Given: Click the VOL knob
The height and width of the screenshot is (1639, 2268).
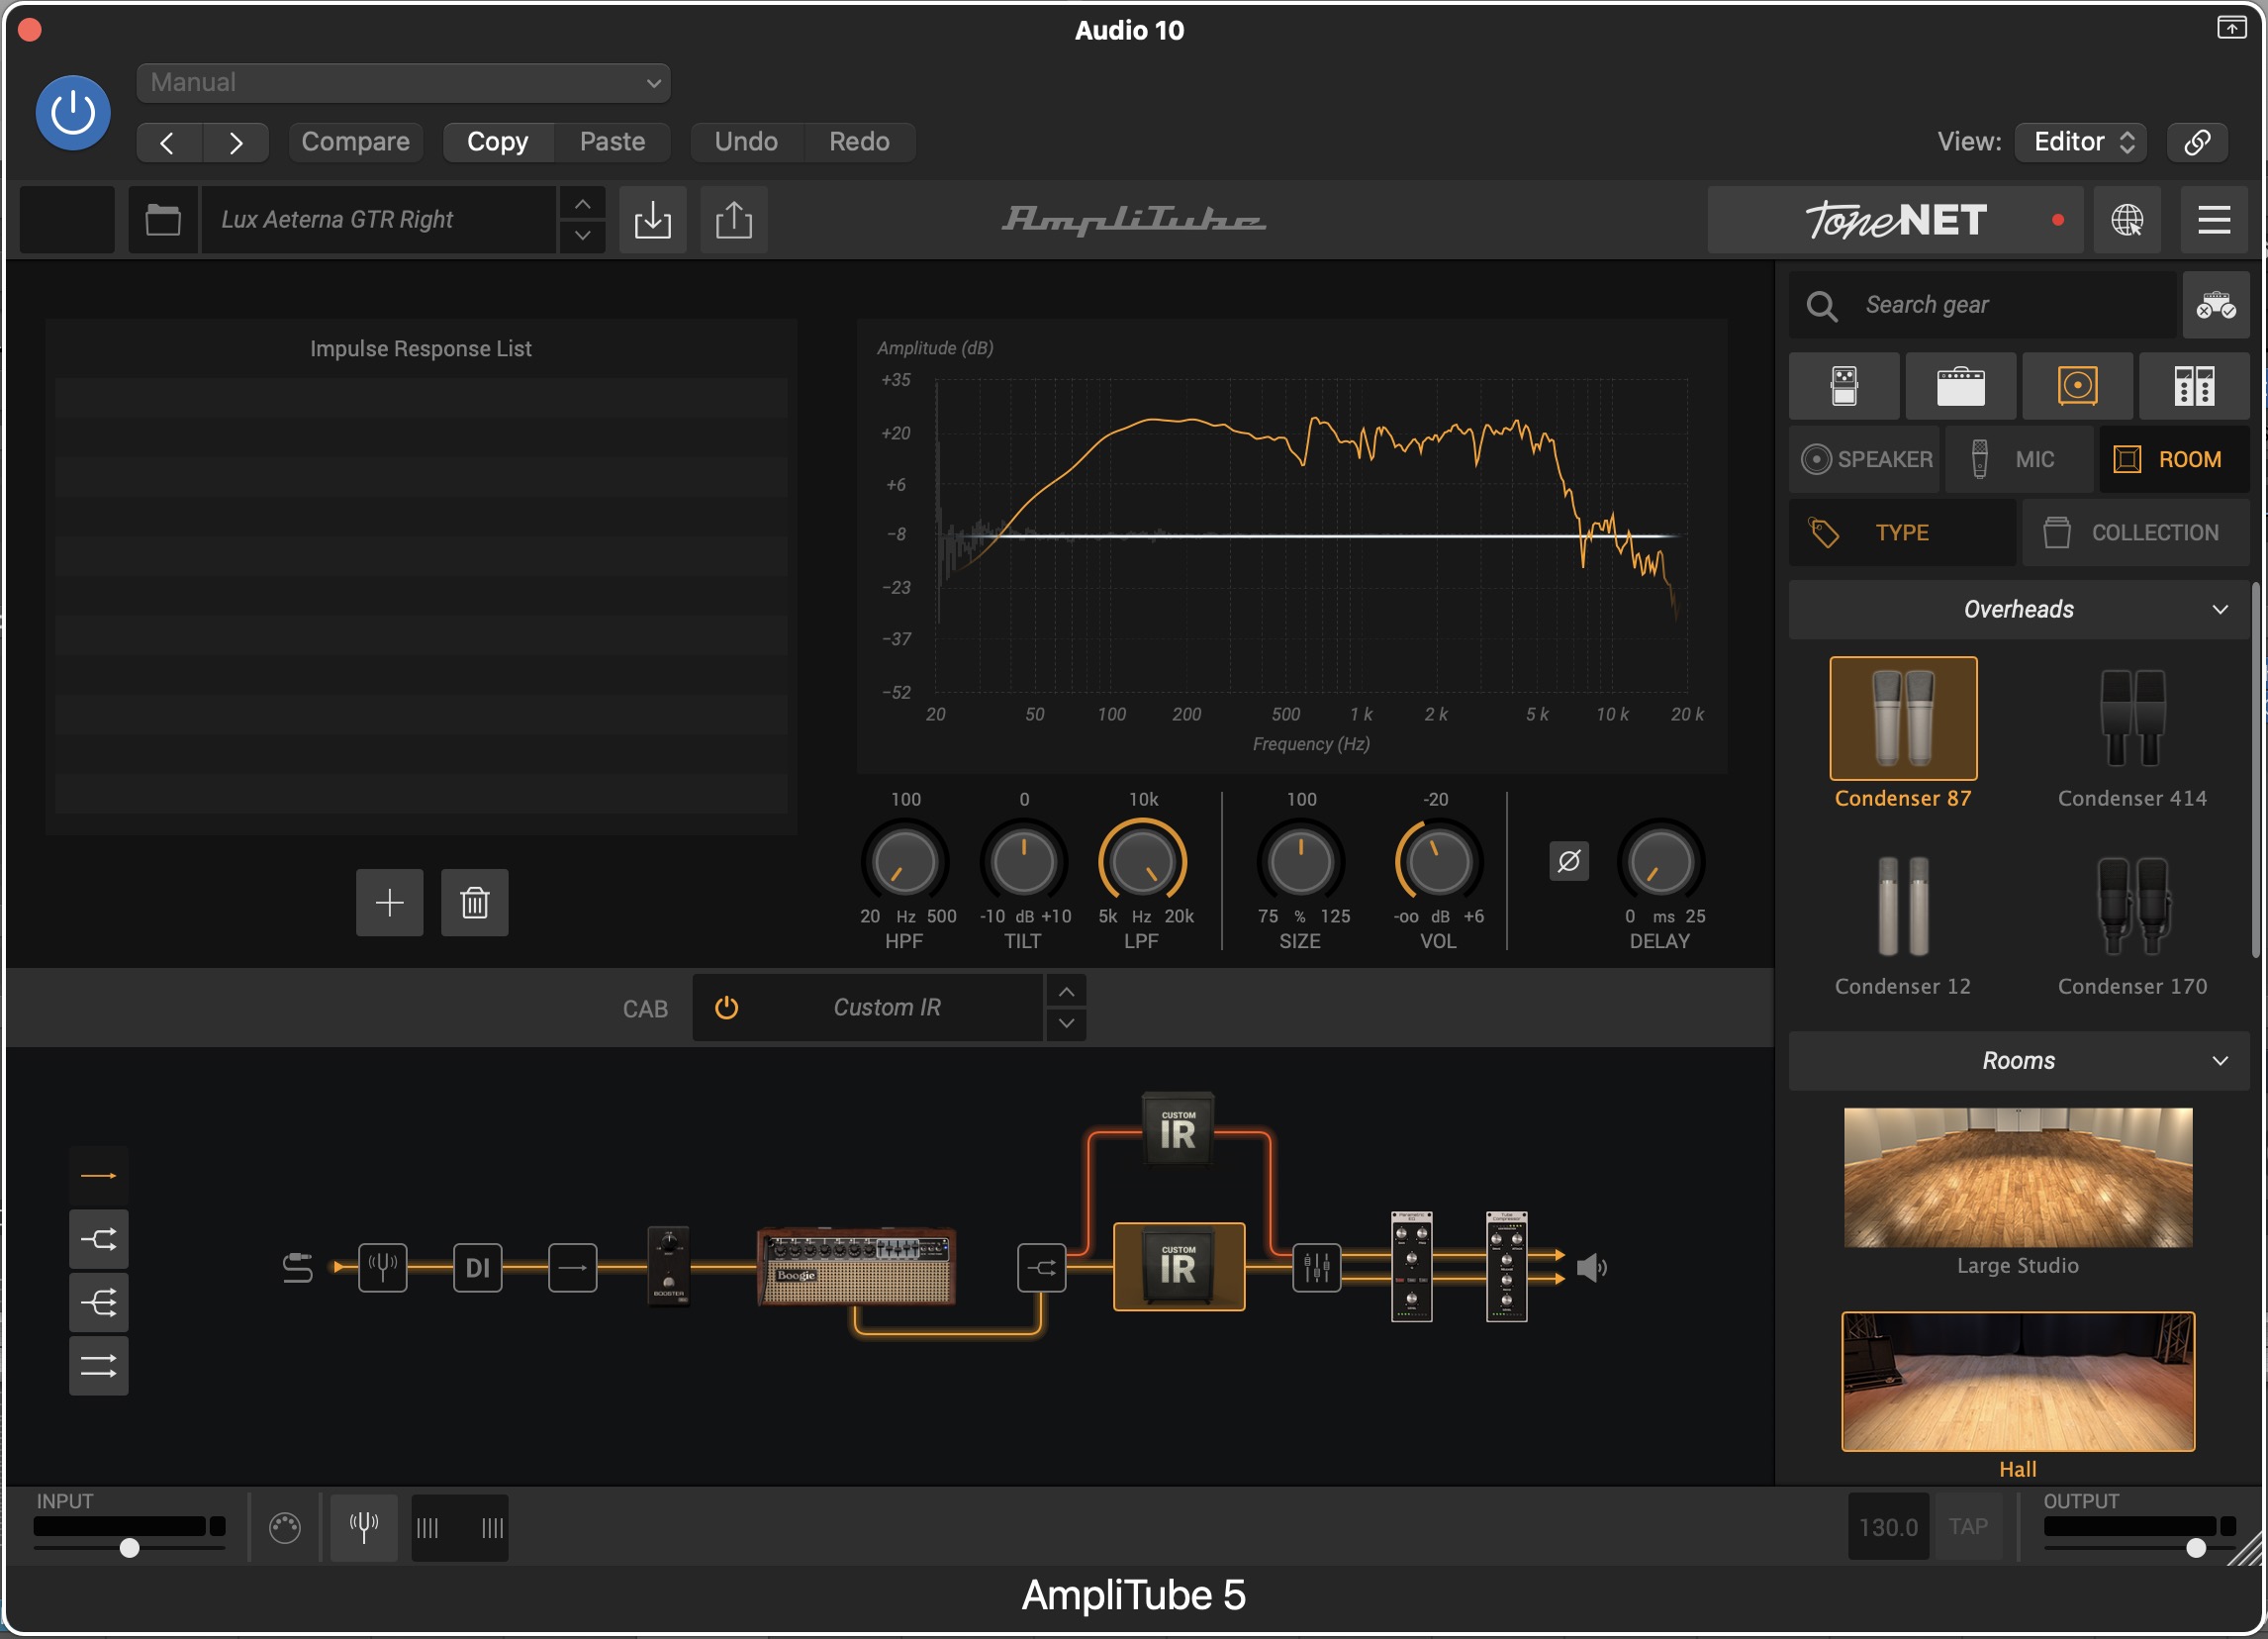Looking at the screenshot, I should pos(1438,861).
